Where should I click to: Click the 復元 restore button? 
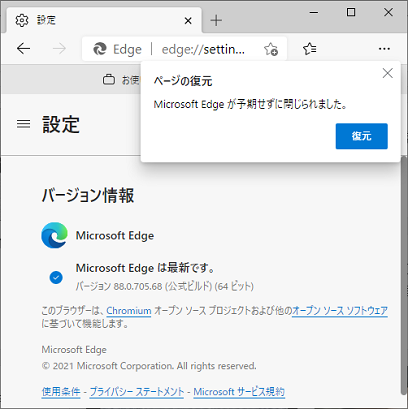(x=362, y=136)
